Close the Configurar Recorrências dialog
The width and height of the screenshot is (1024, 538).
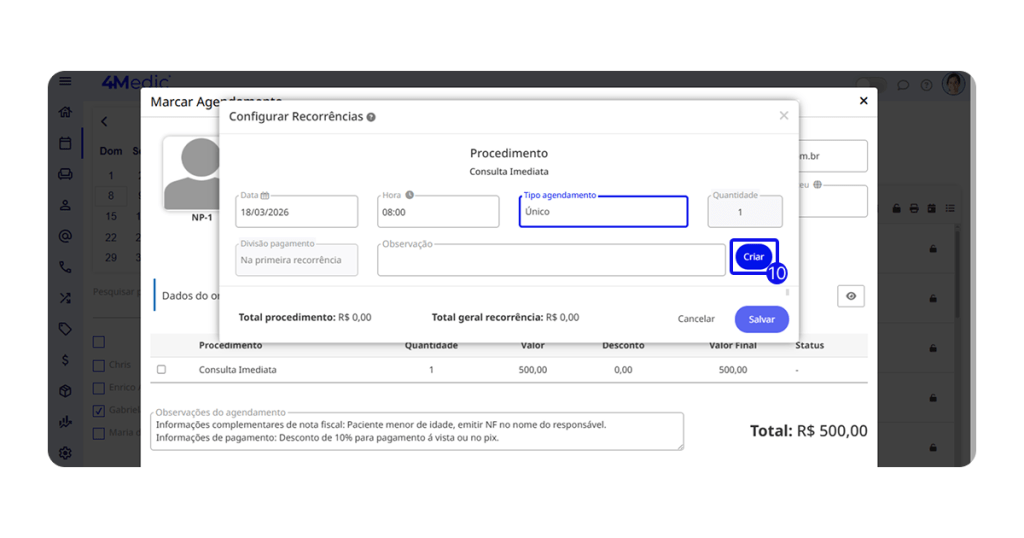point(783,116)
